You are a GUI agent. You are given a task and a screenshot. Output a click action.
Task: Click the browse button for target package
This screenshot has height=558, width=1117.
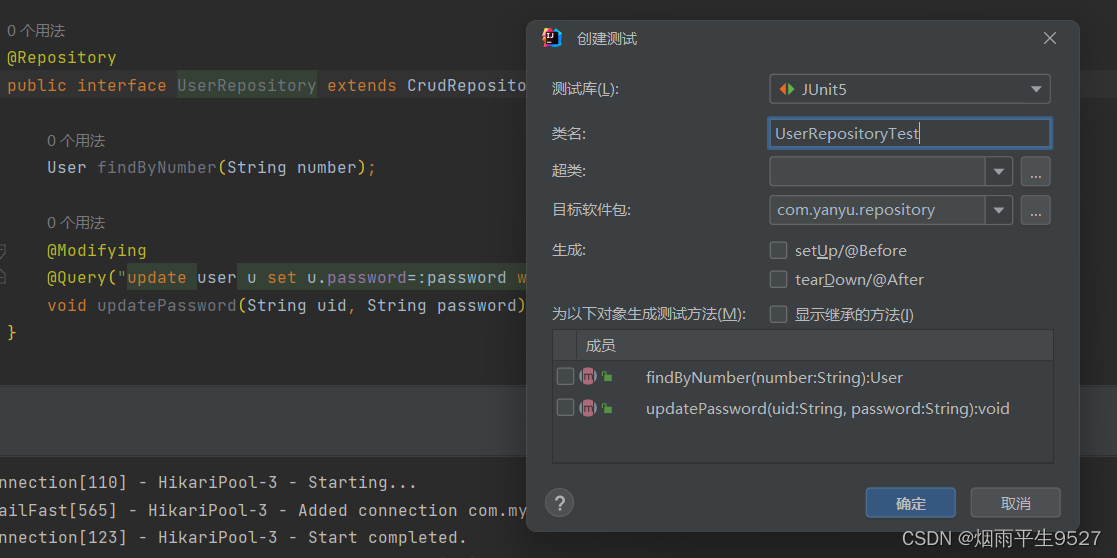[x=1036, y=210]
